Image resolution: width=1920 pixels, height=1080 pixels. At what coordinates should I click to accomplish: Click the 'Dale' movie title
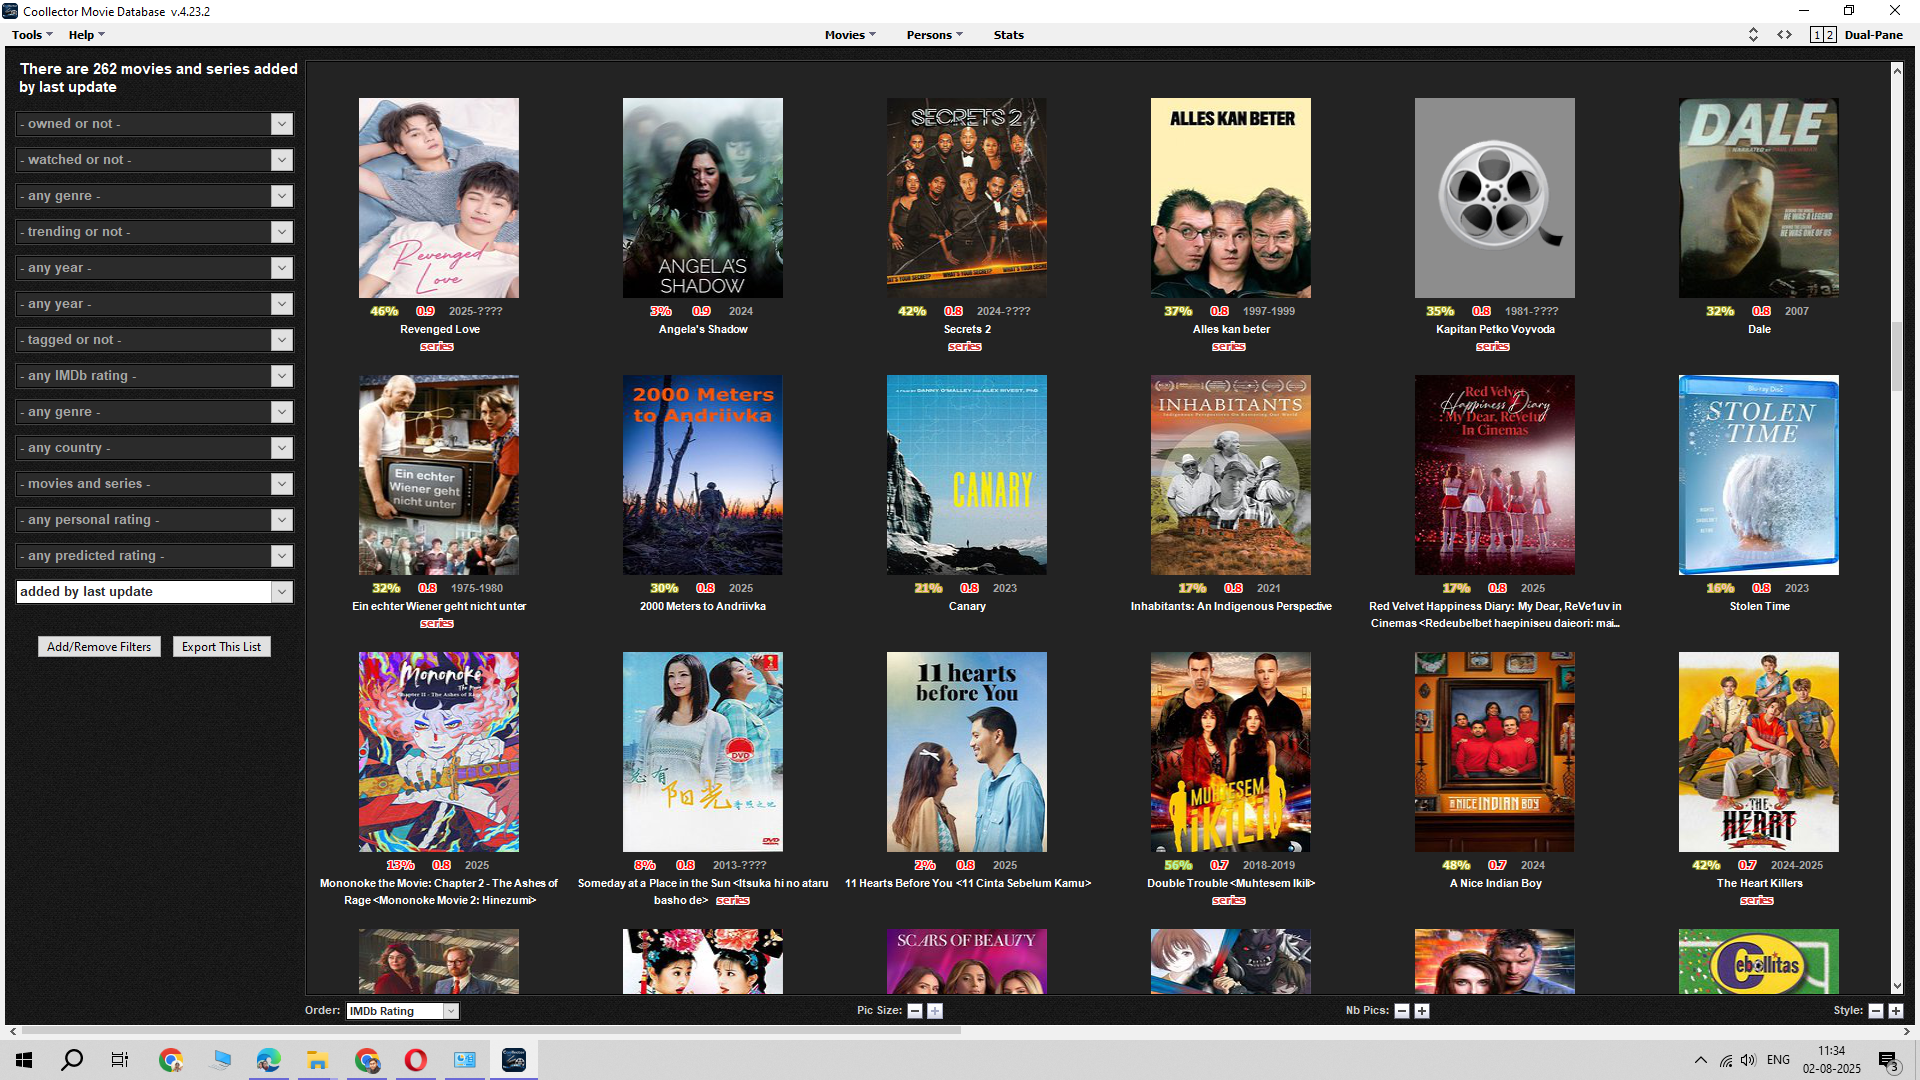1759,329
